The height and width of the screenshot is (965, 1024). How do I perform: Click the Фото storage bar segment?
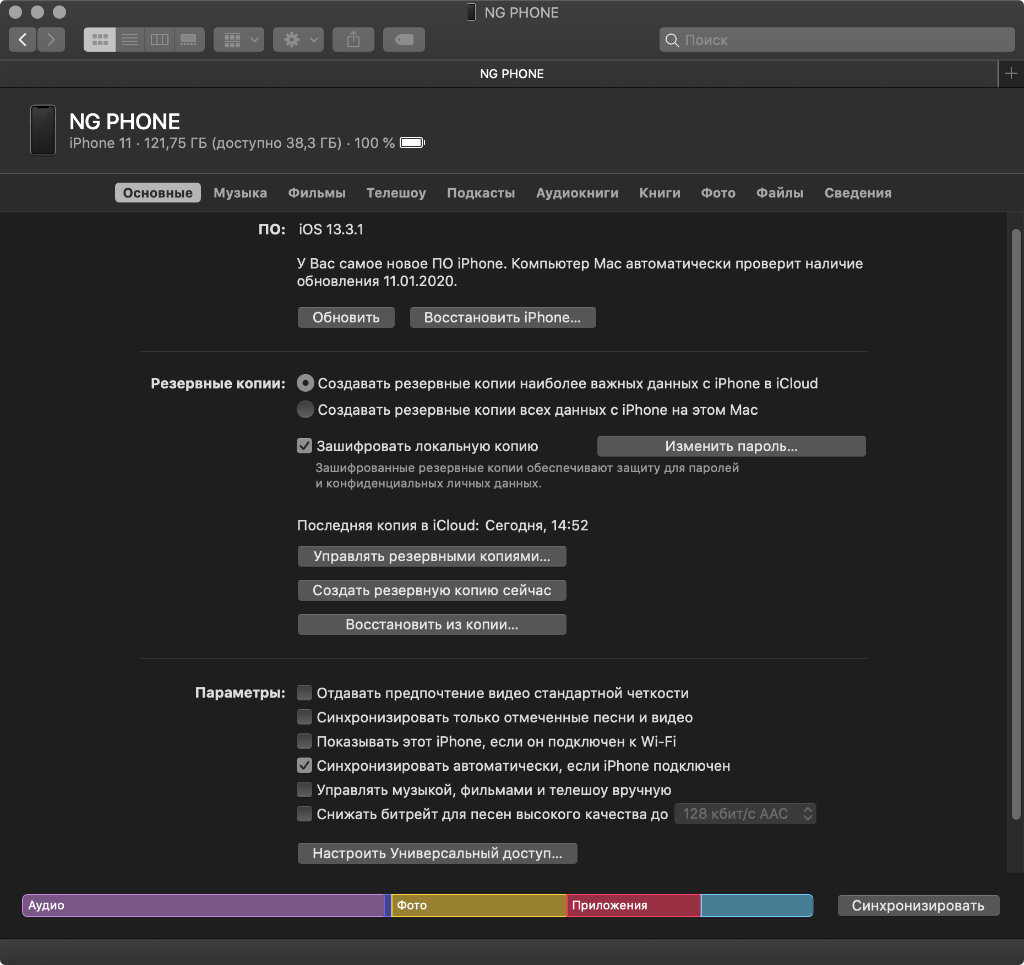479,906
